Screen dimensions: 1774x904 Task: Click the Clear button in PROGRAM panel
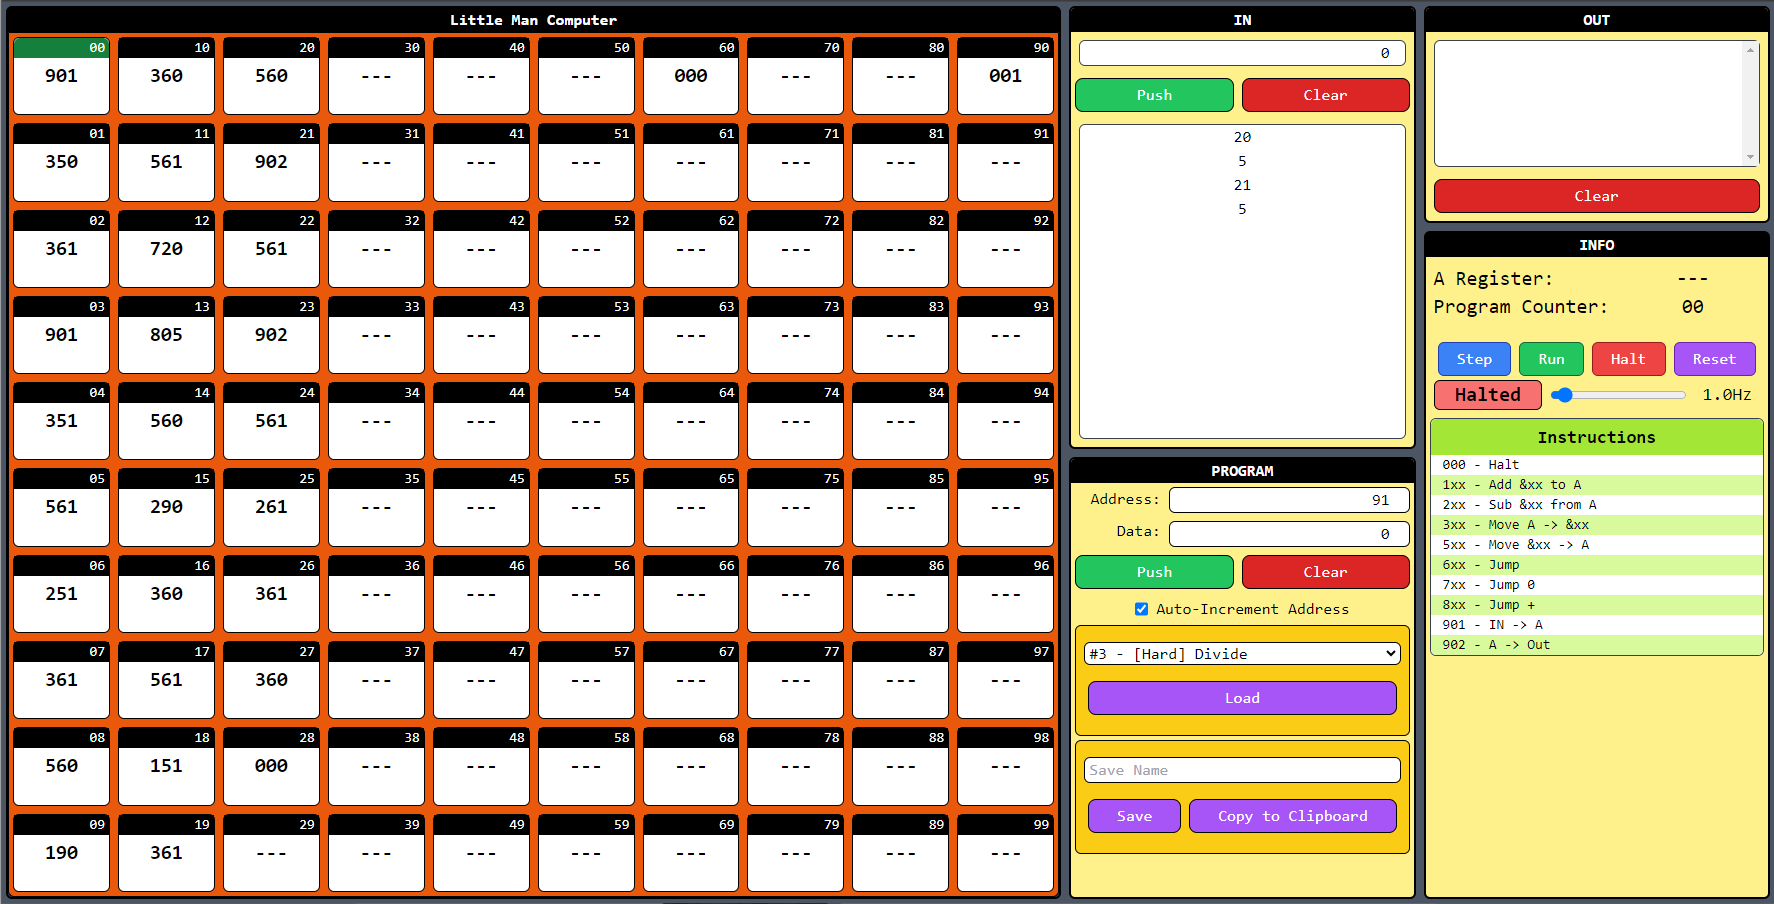[1324, 572]
